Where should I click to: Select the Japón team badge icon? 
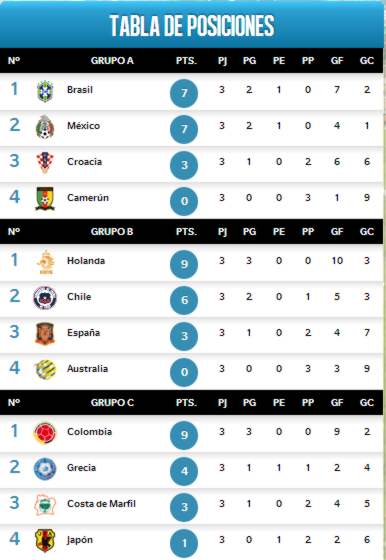[x=45, y=540]
